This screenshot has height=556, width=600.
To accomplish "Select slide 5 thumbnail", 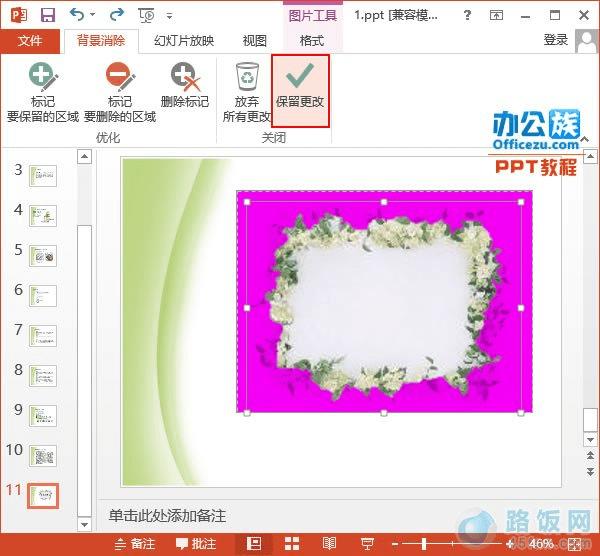I will coord(43,256).
